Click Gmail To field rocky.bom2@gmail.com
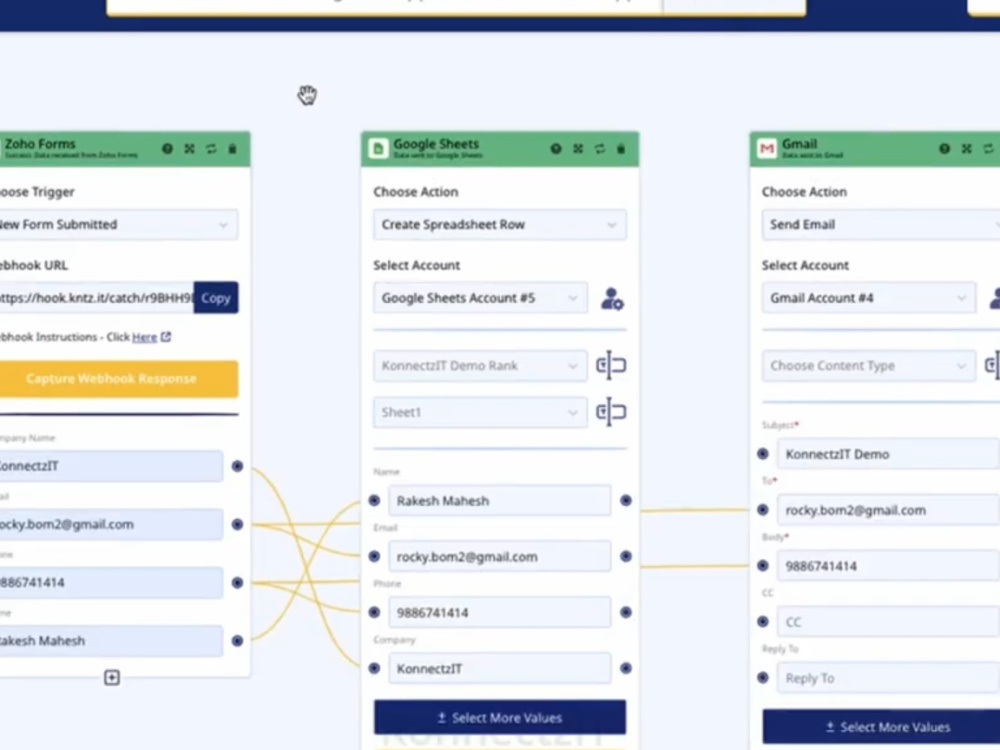The image size is (1000, 750). tap(888, 510)
